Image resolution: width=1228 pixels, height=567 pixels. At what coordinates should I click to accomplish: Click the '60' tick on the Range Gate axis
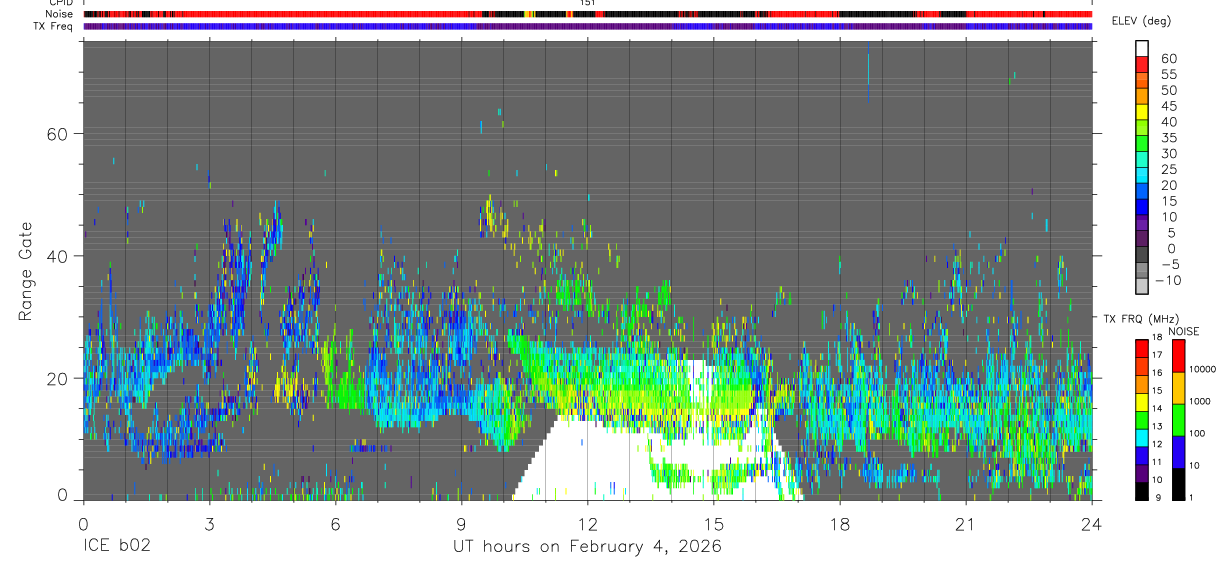click(56, 133)
